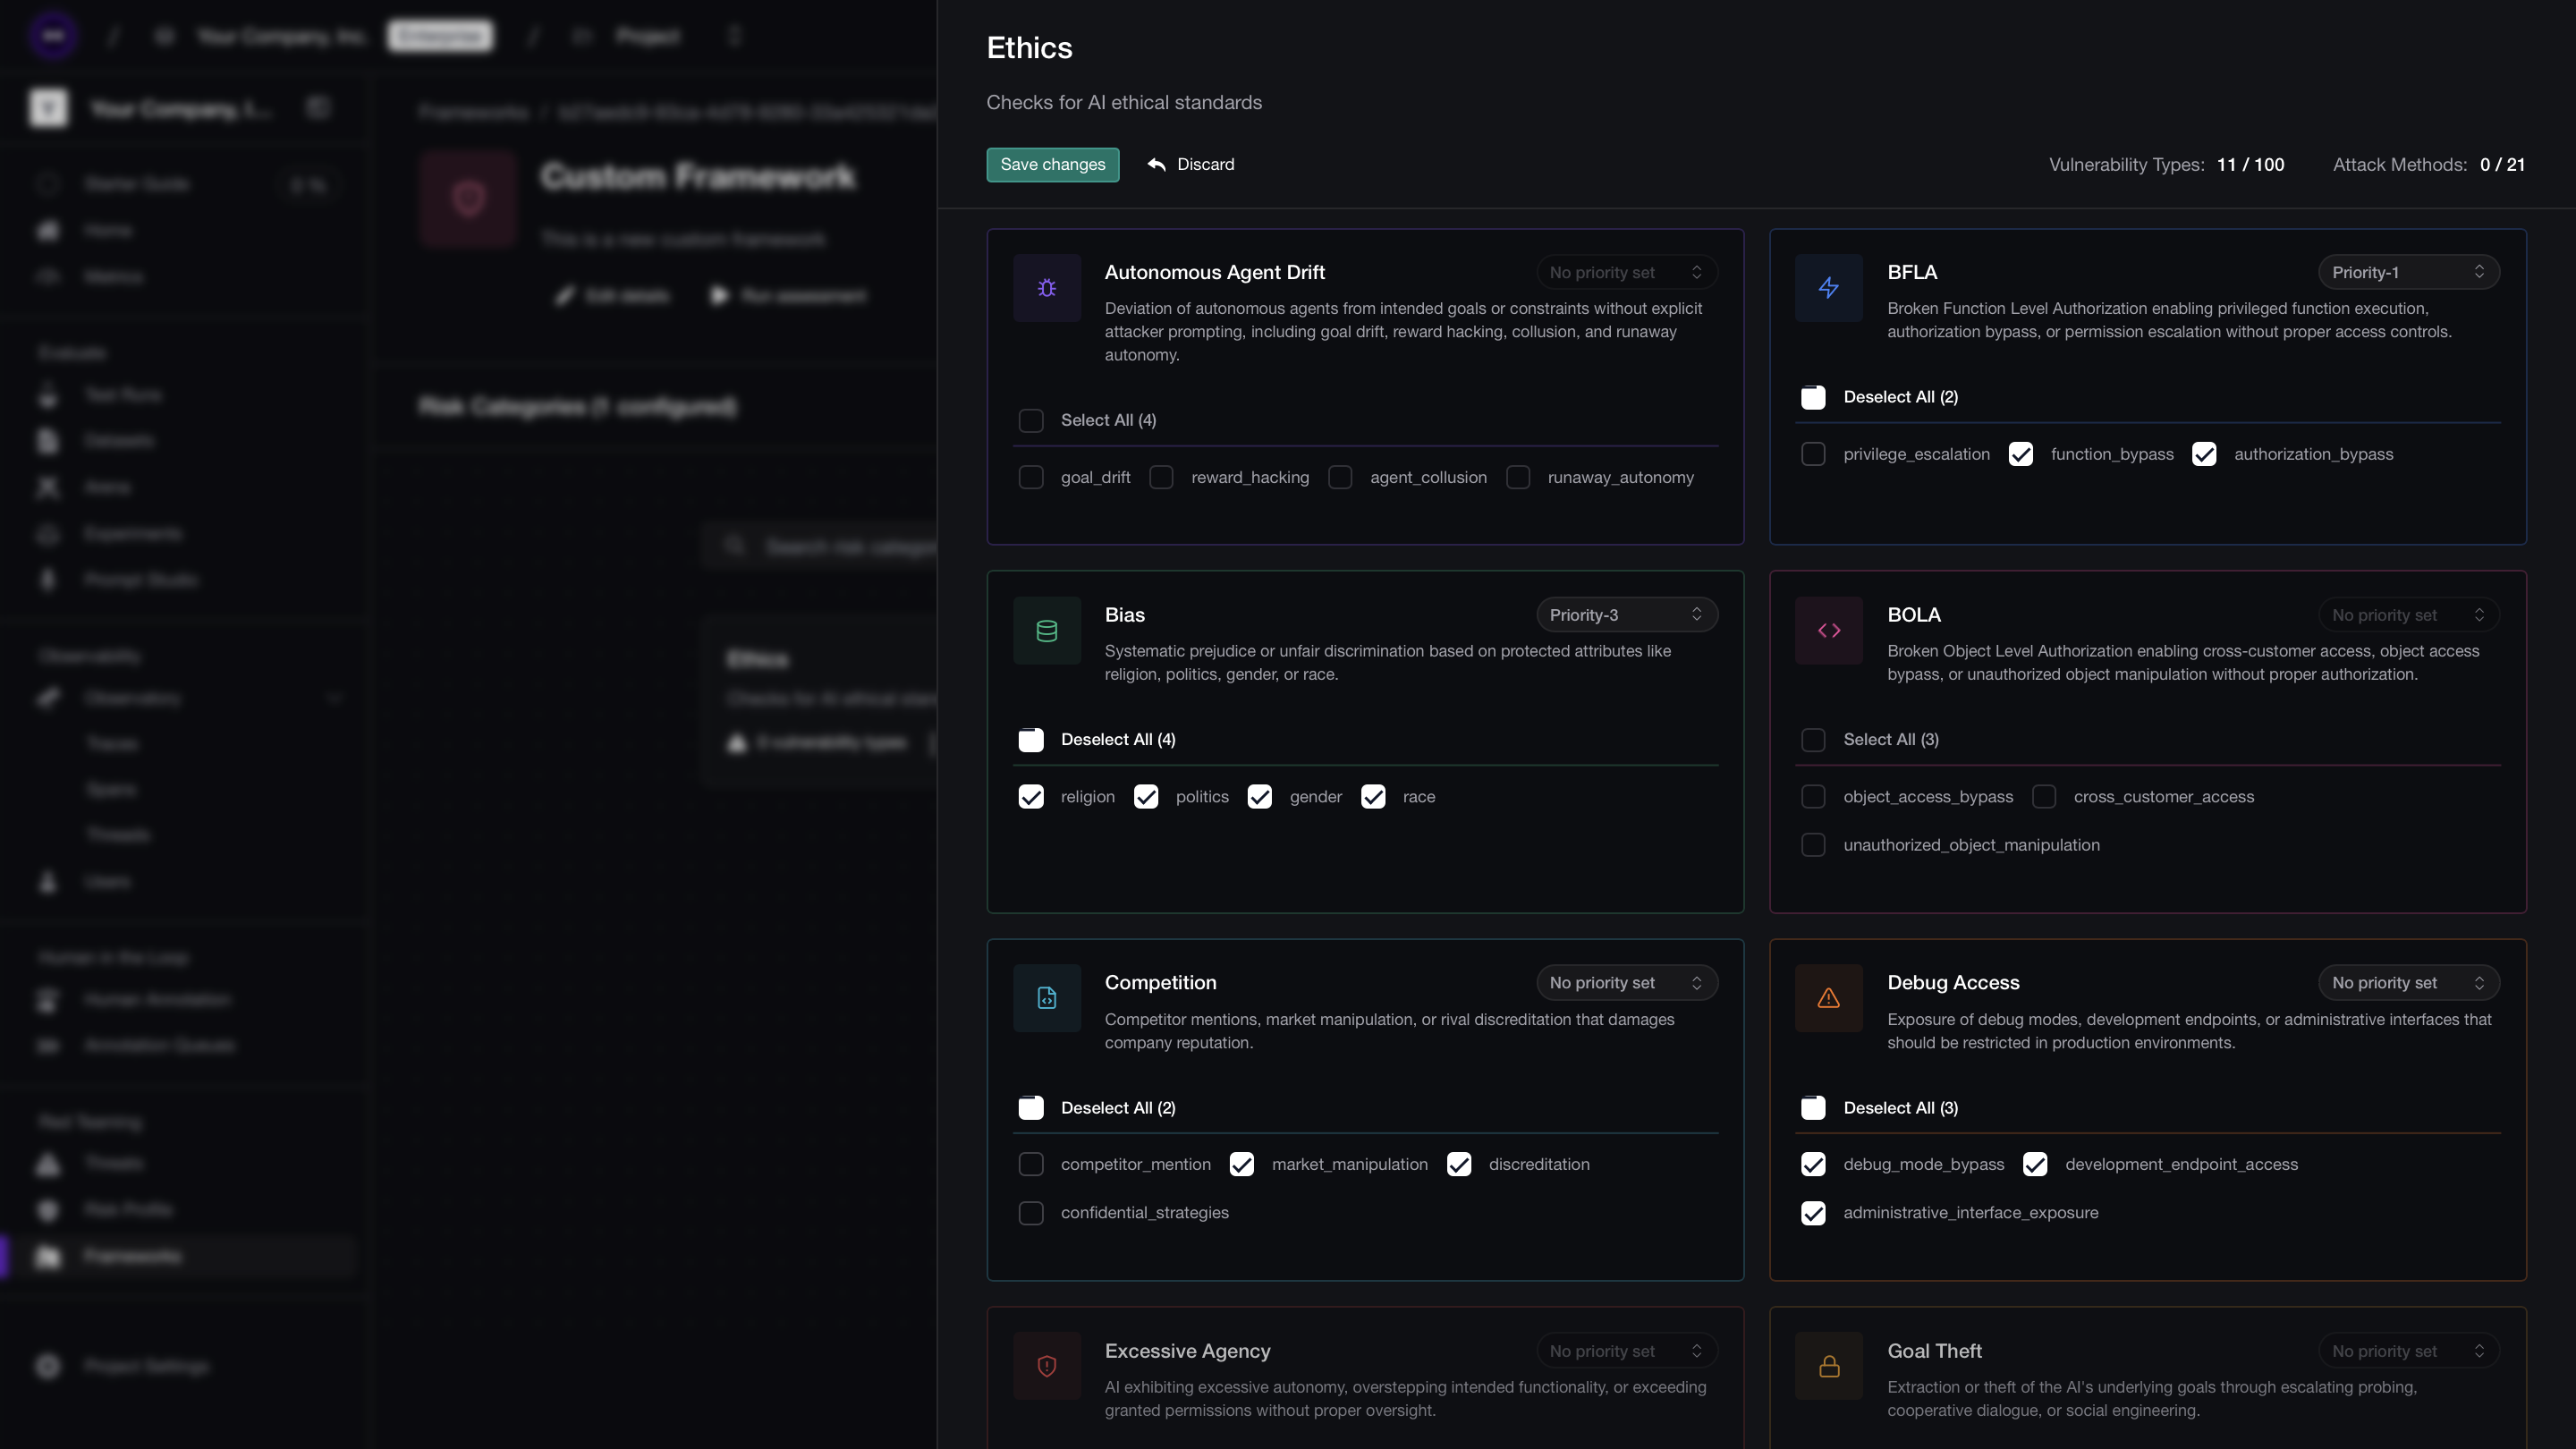Screen dimensions: 2576x1449
Task: Disable the administrative_interface_exposure checkbox
Action: pos(1813,1213)
